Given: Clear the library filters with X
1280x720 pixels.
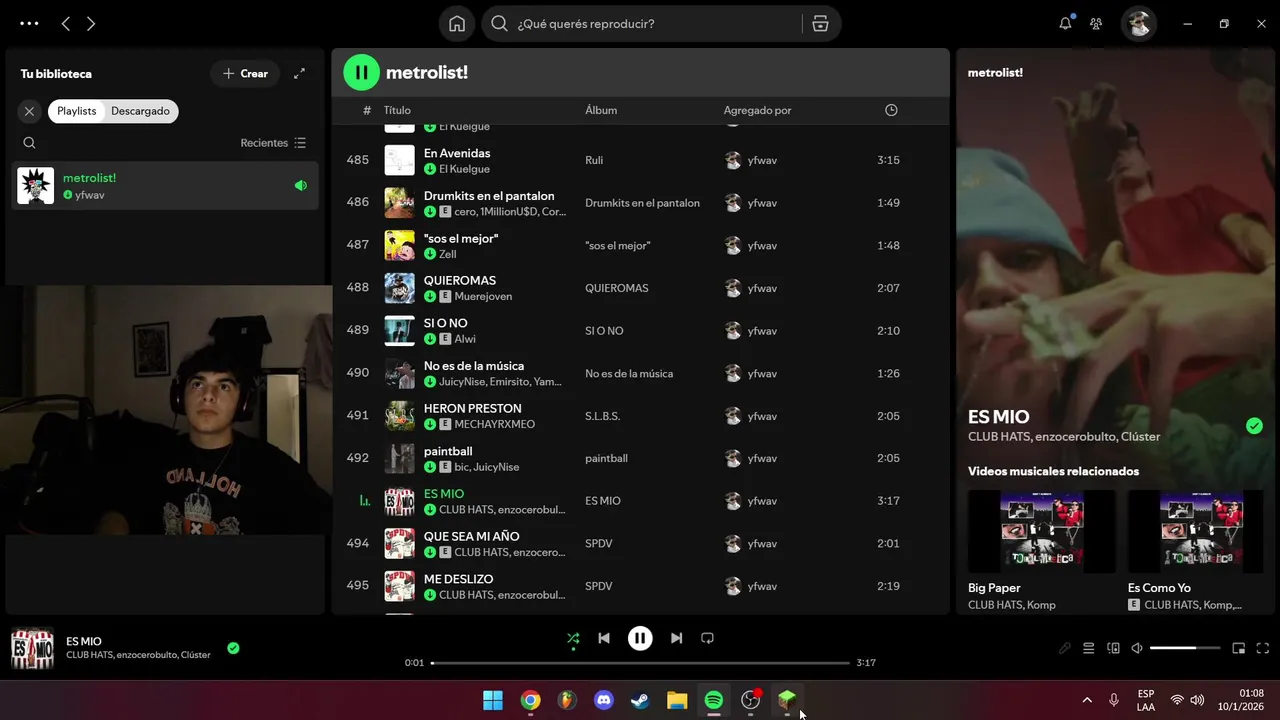Looking at the screenshot, I should coord(30,111).
